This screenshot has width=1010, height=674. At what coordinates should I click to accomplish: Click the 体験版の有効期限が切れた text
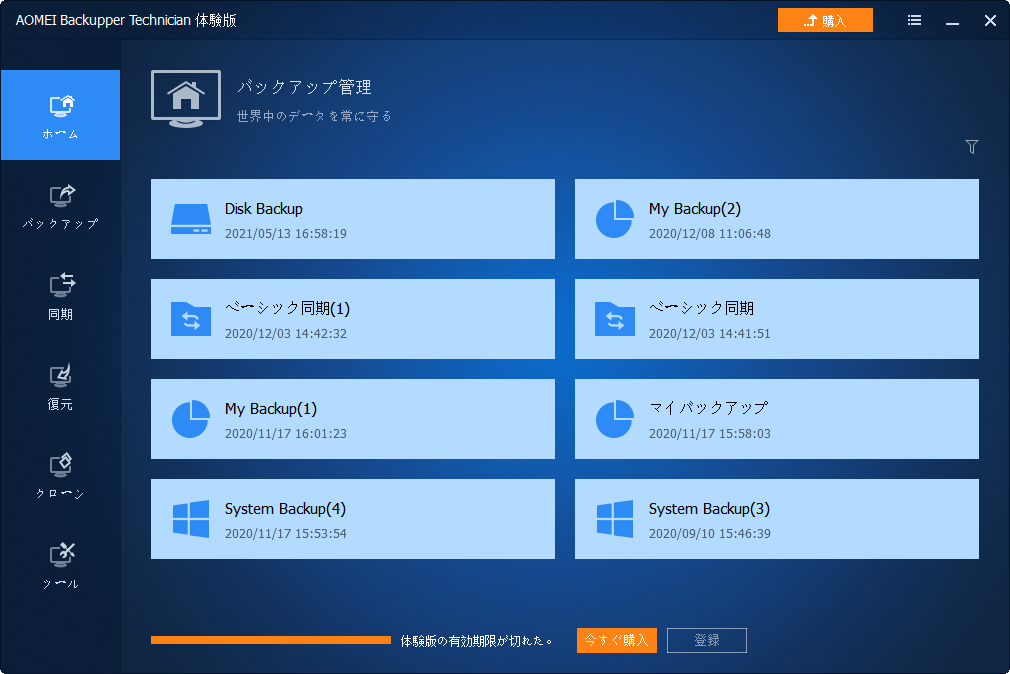(x=476, y=640)
